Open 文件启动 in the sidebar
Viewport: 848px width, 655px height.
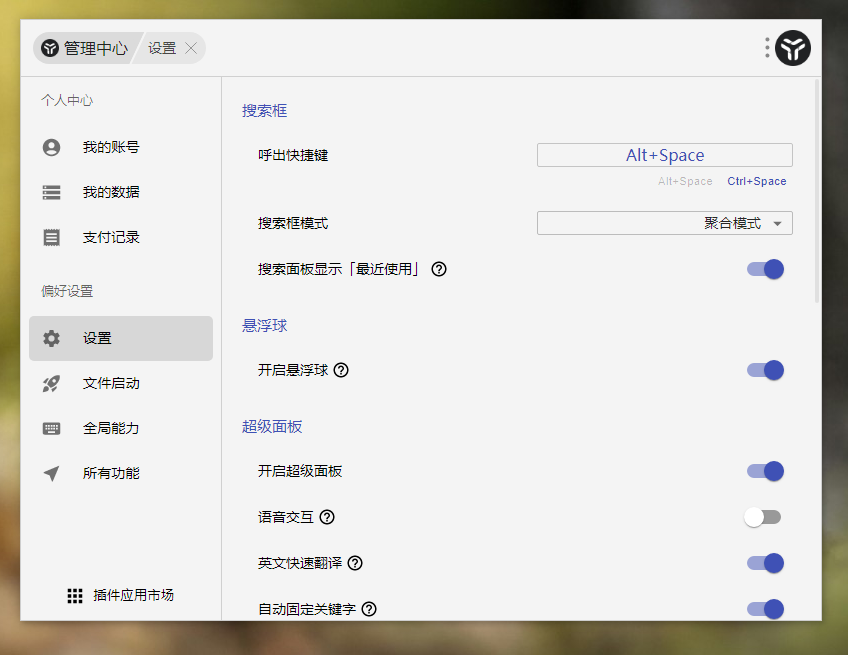pyautogui.click(x=121, y=383)
